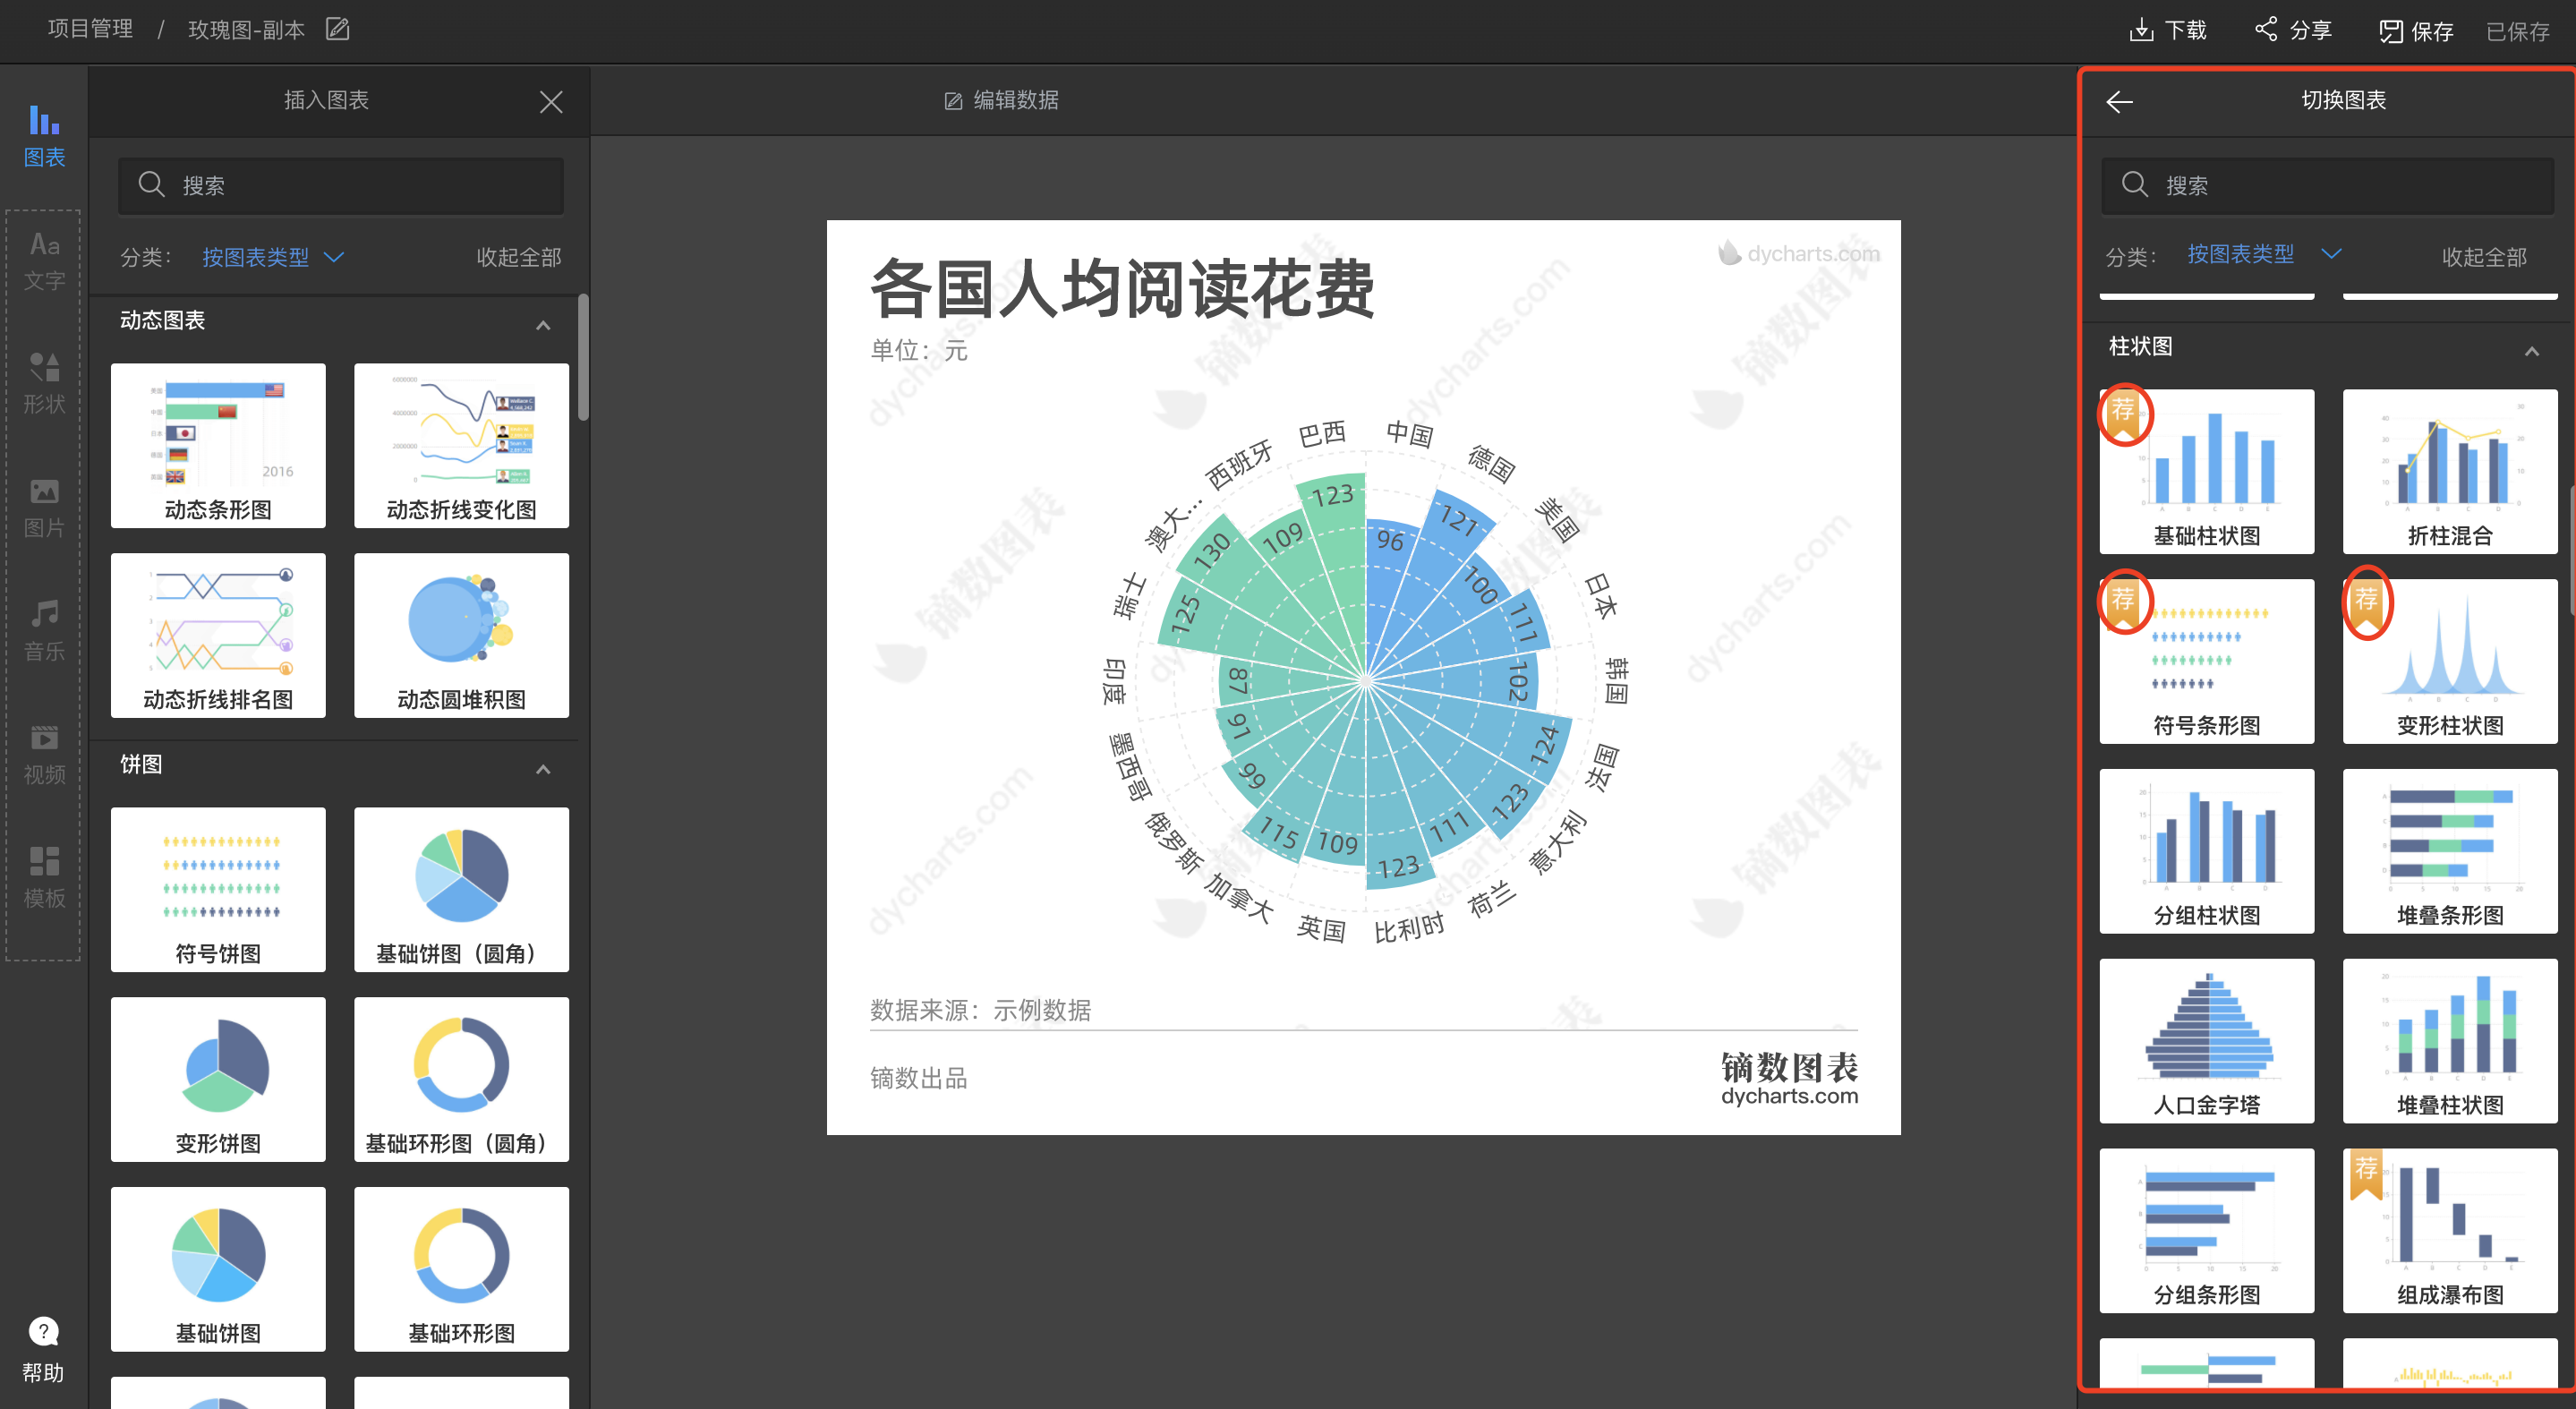Switch to 折柱混合 chart
The width and height of the screenshot is (2576, 1409).
2449,471
